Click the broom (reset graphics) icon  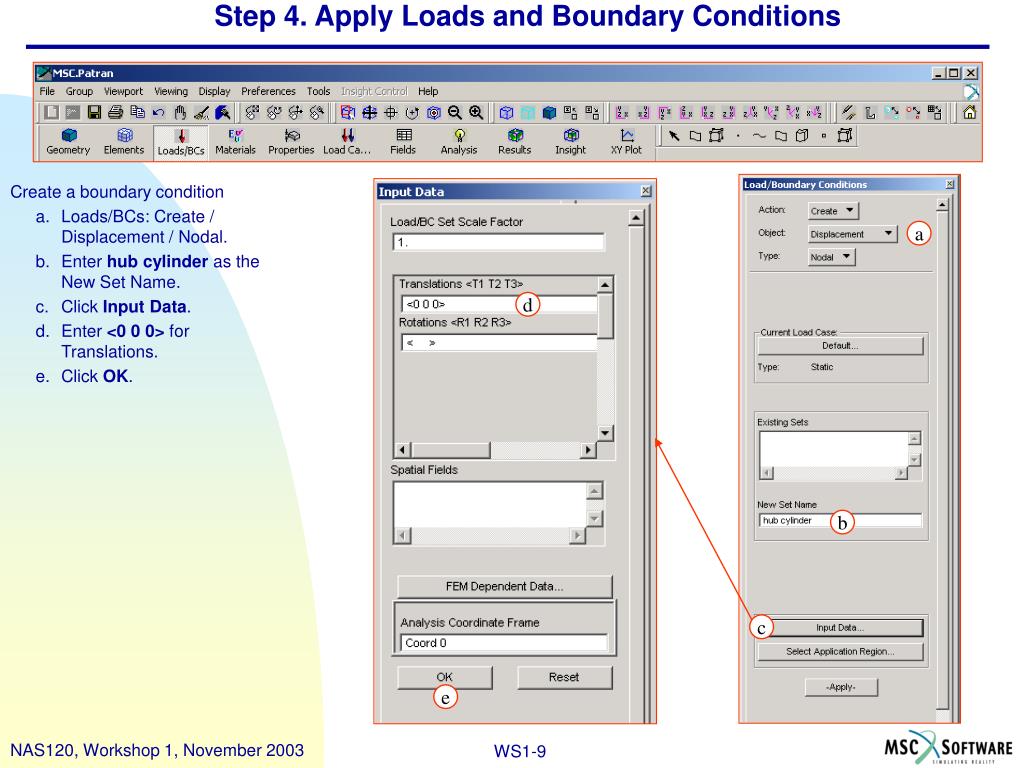(x=201, y=112)
